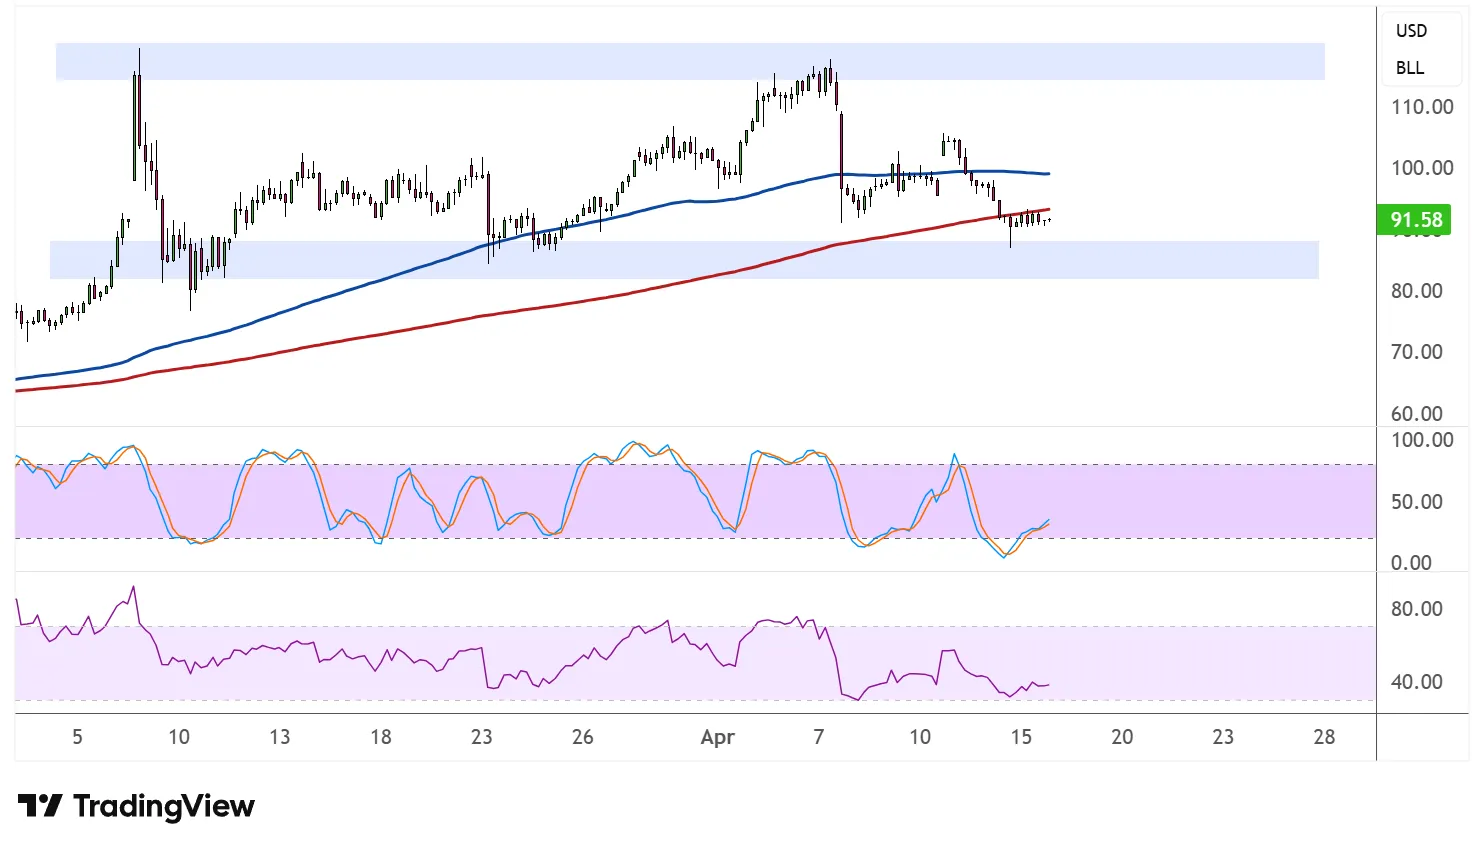Click the green 91.58 current price tag

1416,220
